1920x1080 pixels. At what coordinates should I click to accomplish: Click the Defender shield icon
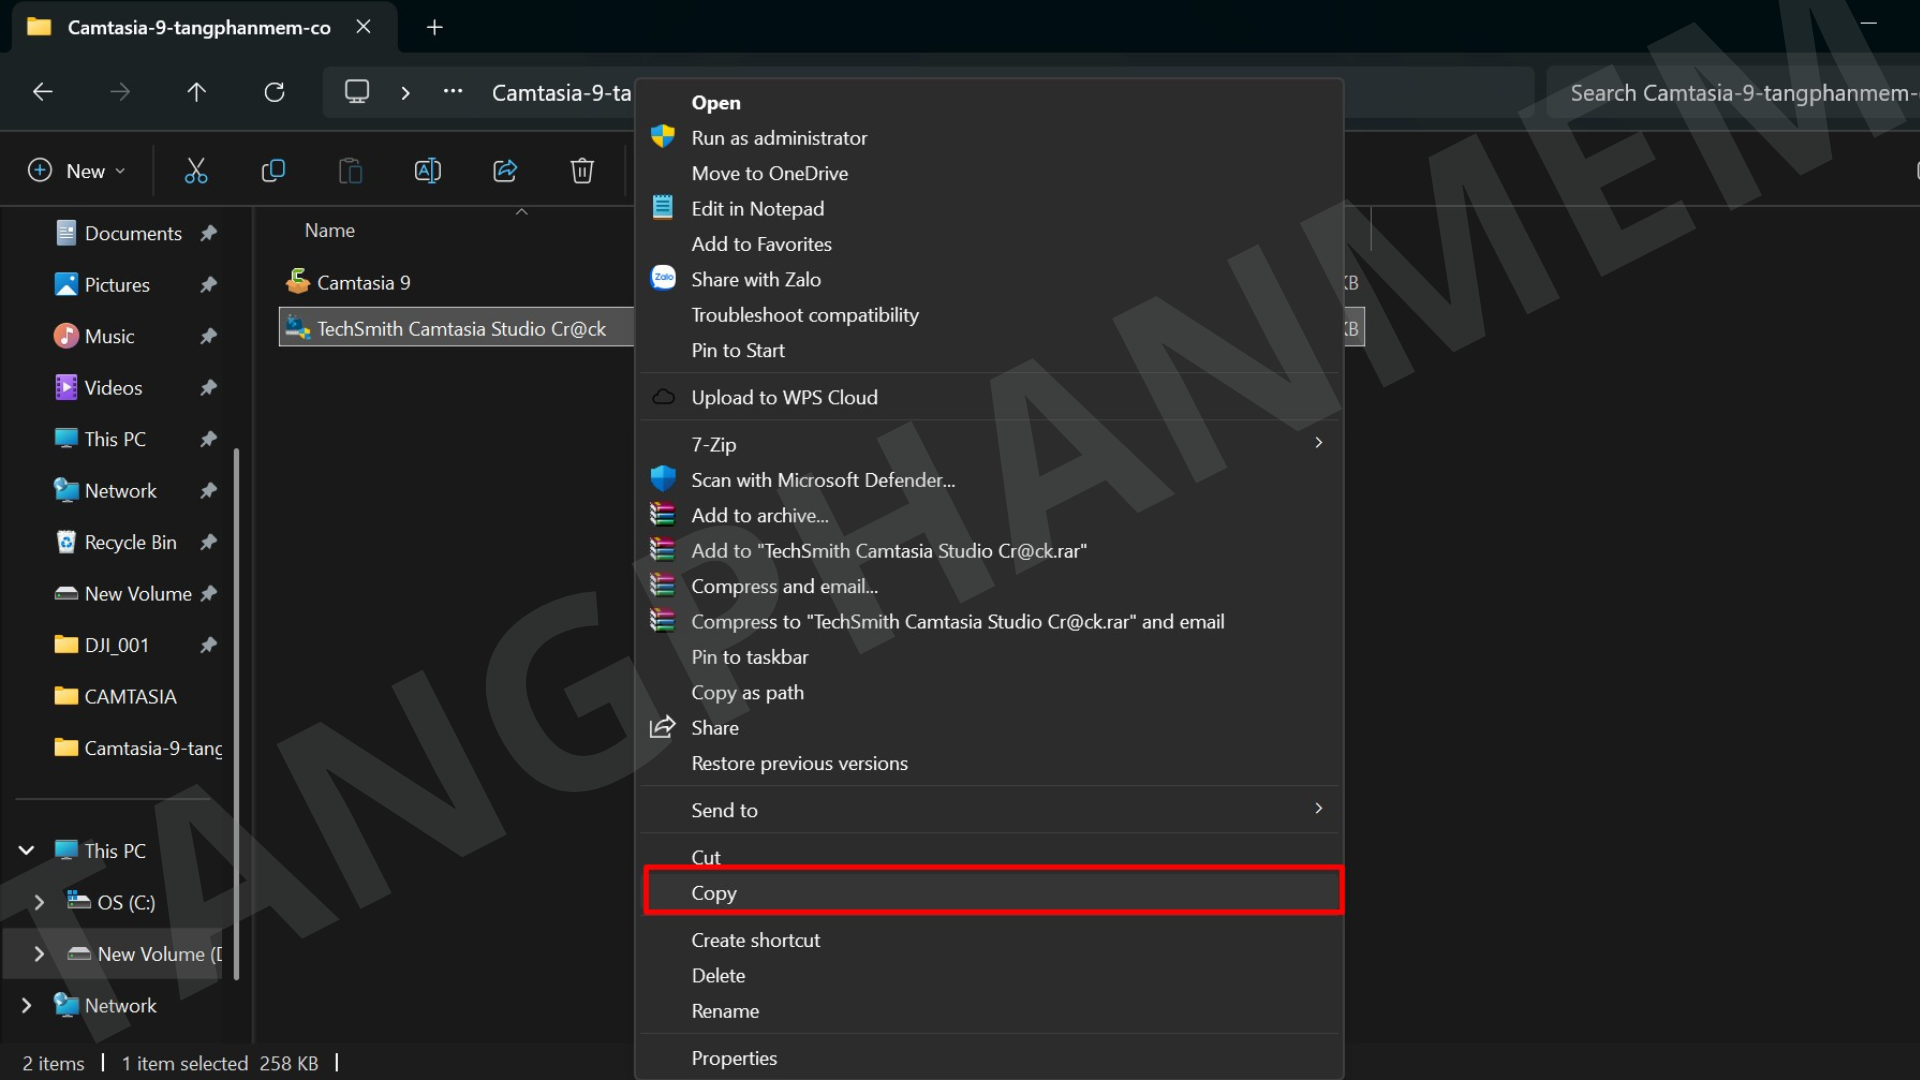[x=663, y=479]
